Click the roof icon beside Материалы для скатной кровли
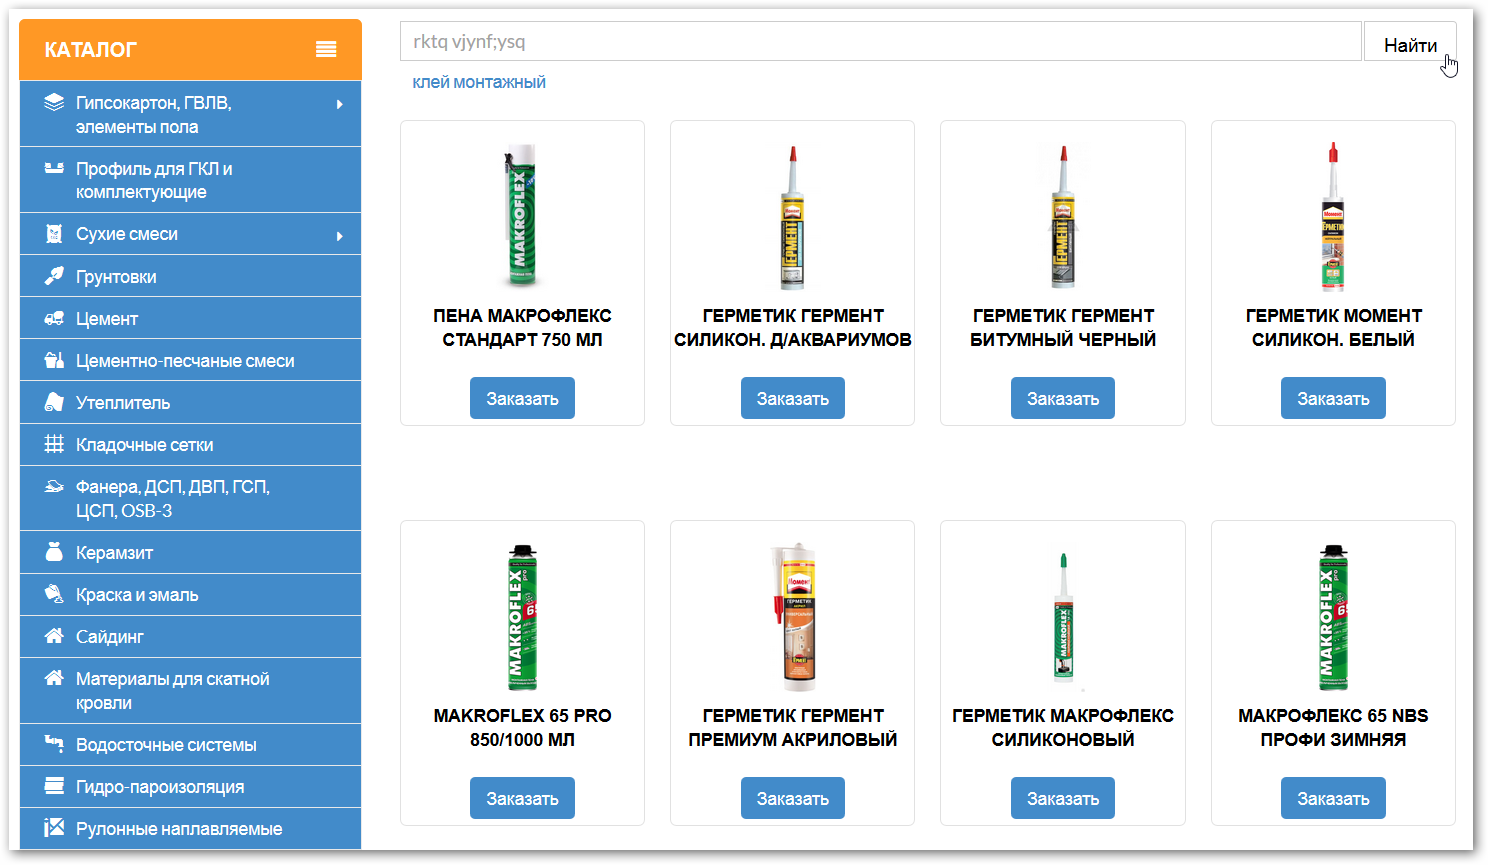1488x865 pixels. (x=54, y=678)
